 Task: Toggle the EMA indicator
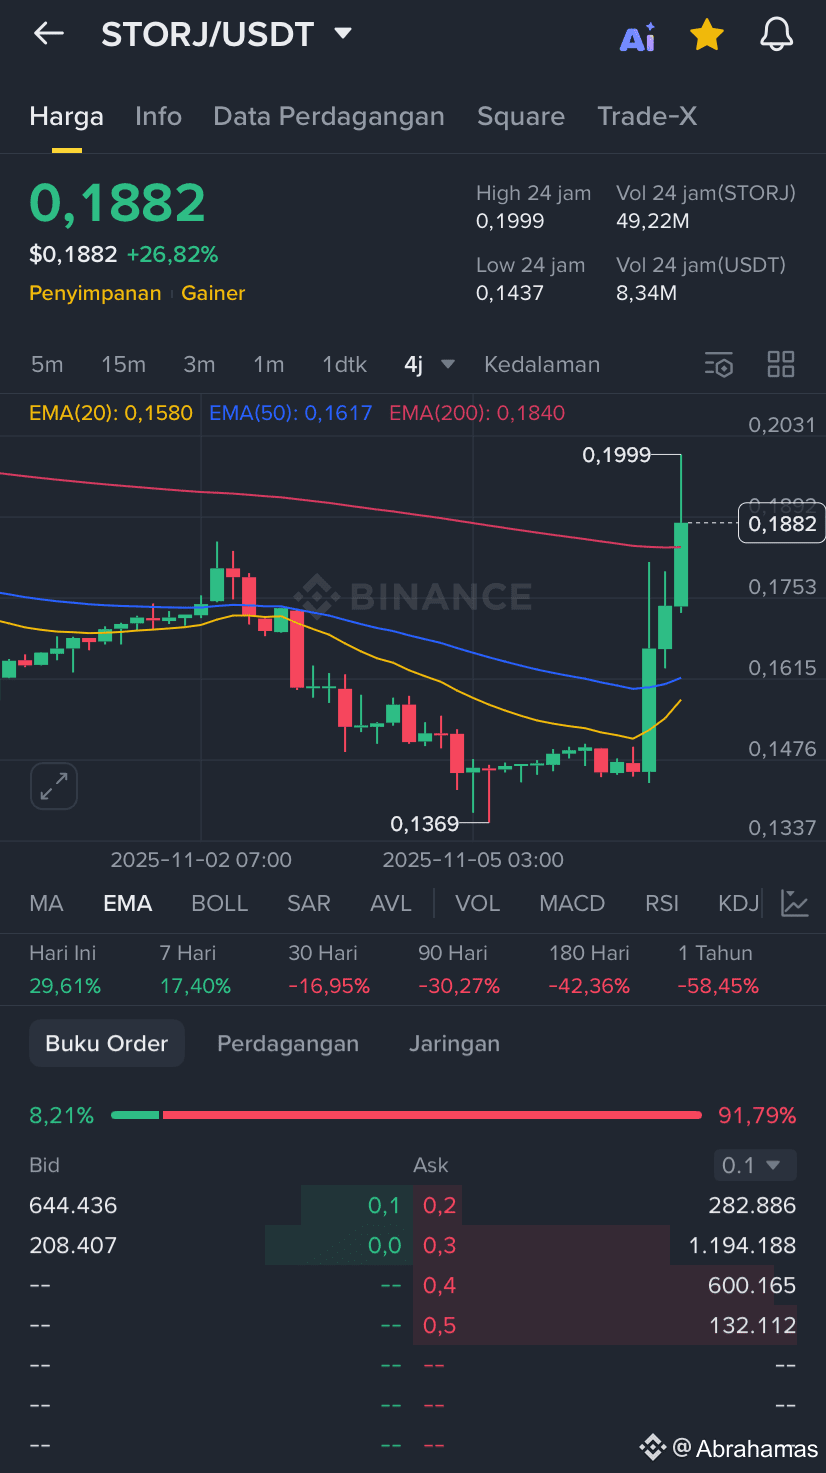coord(128,903)
